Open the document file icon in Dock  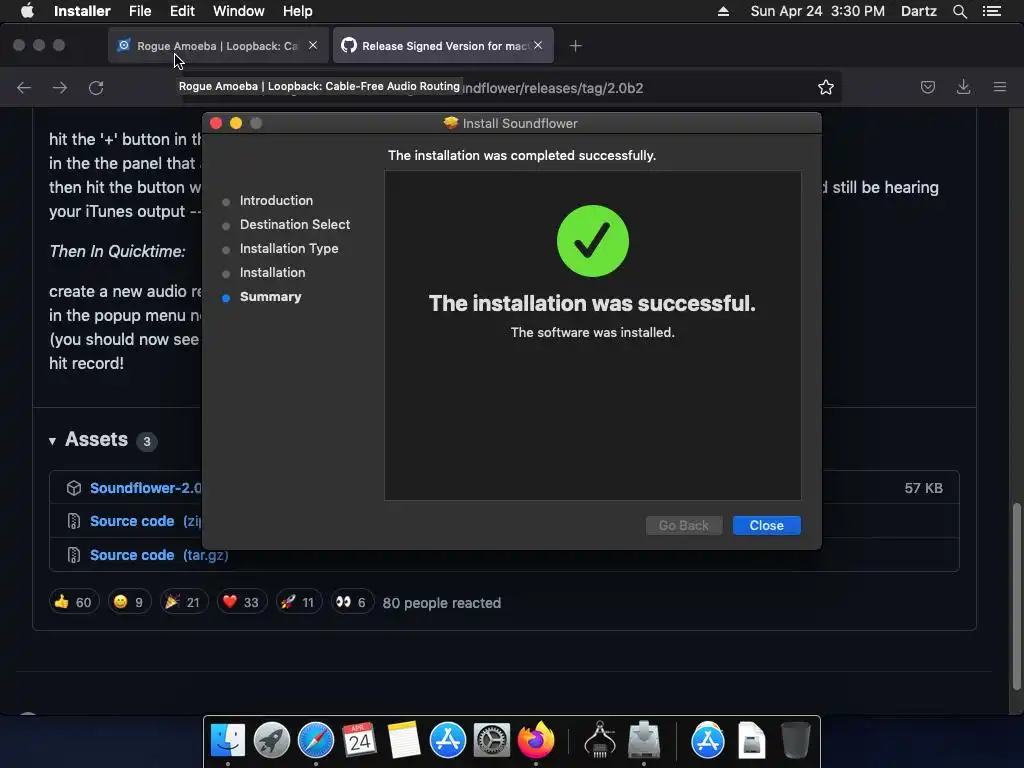tap(752, 740)
